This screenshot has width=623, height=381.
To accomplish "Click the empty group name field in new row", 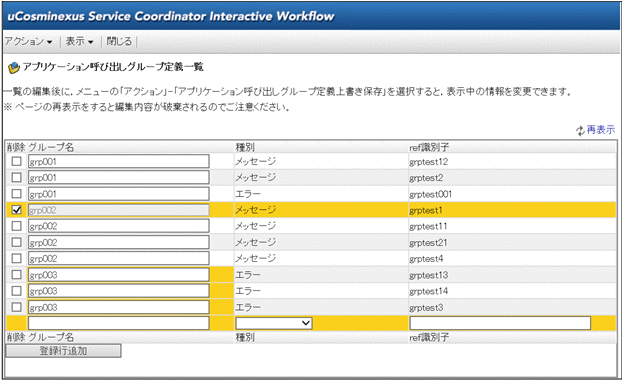I will coord(118,323).
